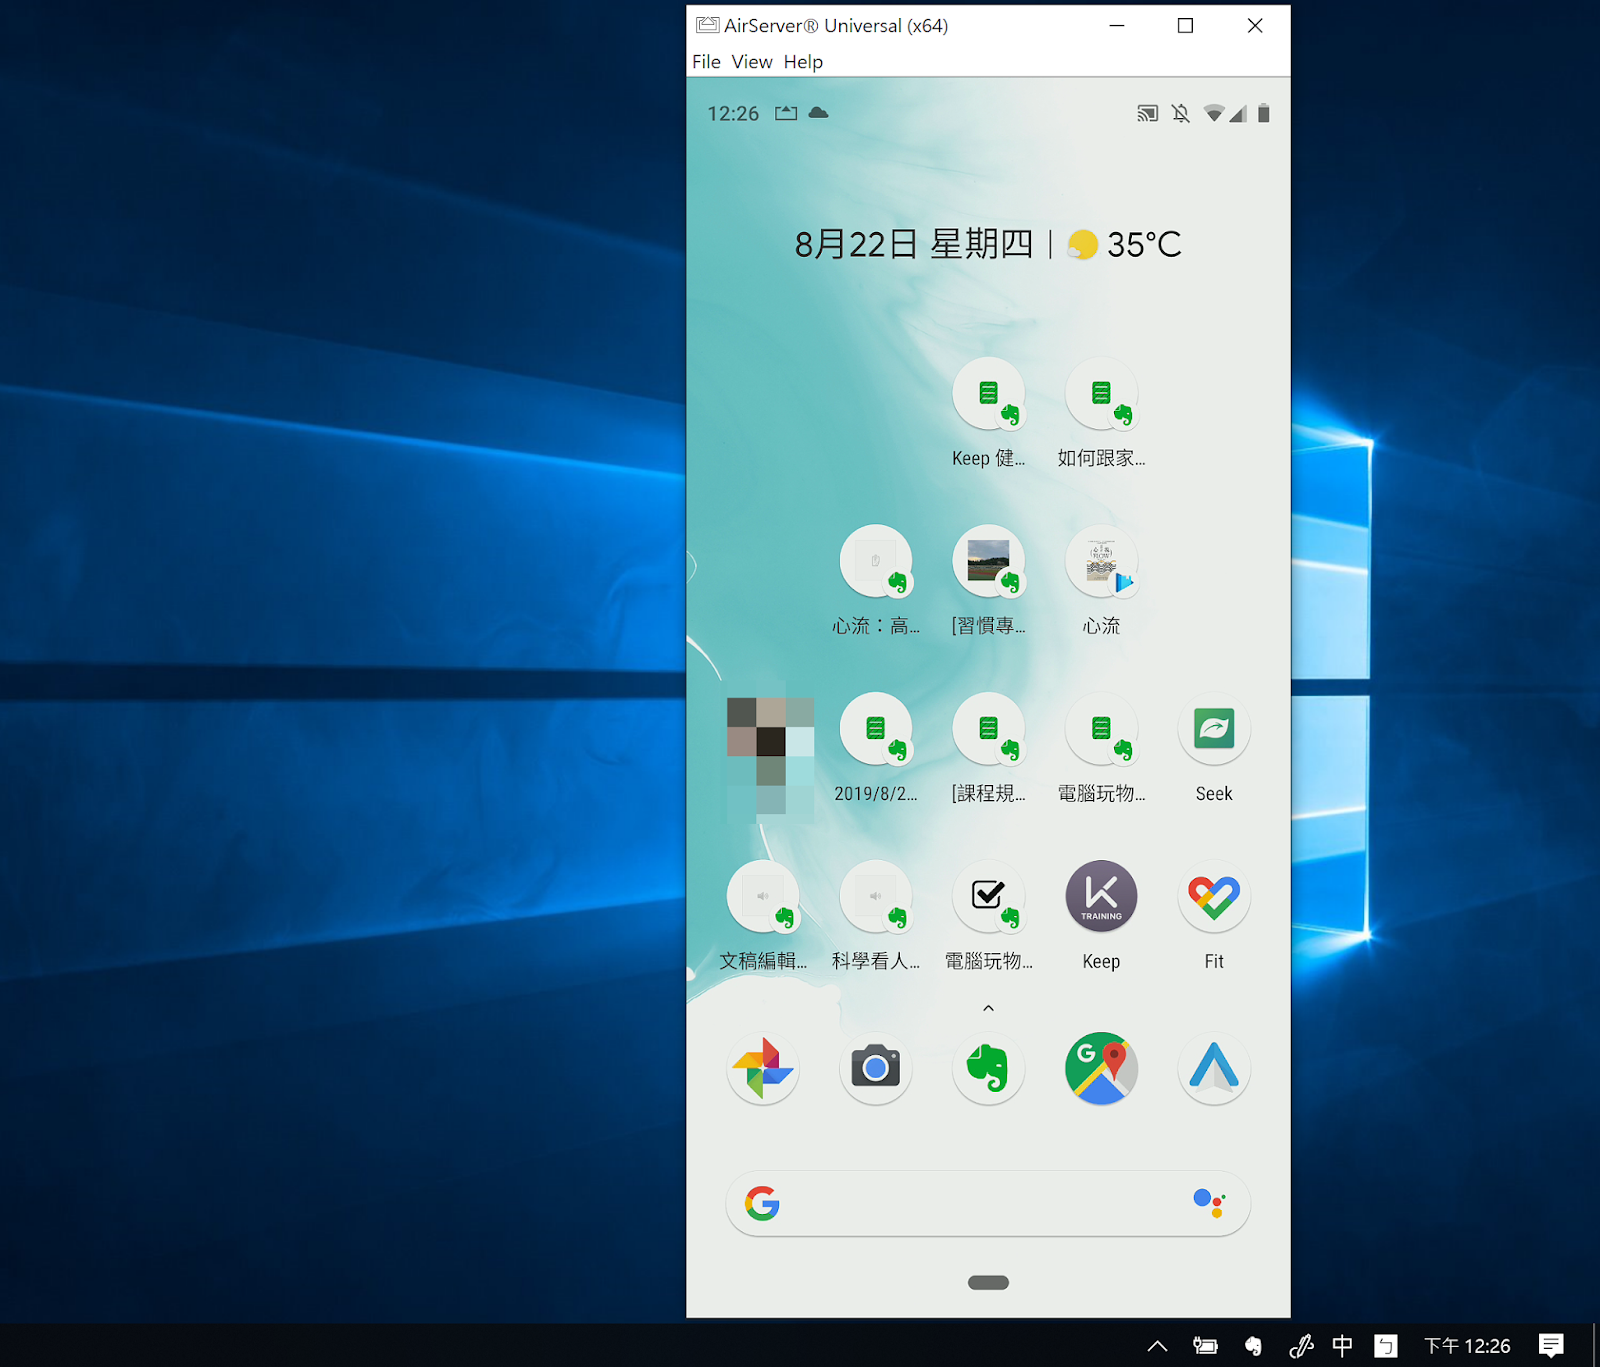1600x1367 pixels.
Task: Open Google Photos from the dock
Action: click(763, 1069)
